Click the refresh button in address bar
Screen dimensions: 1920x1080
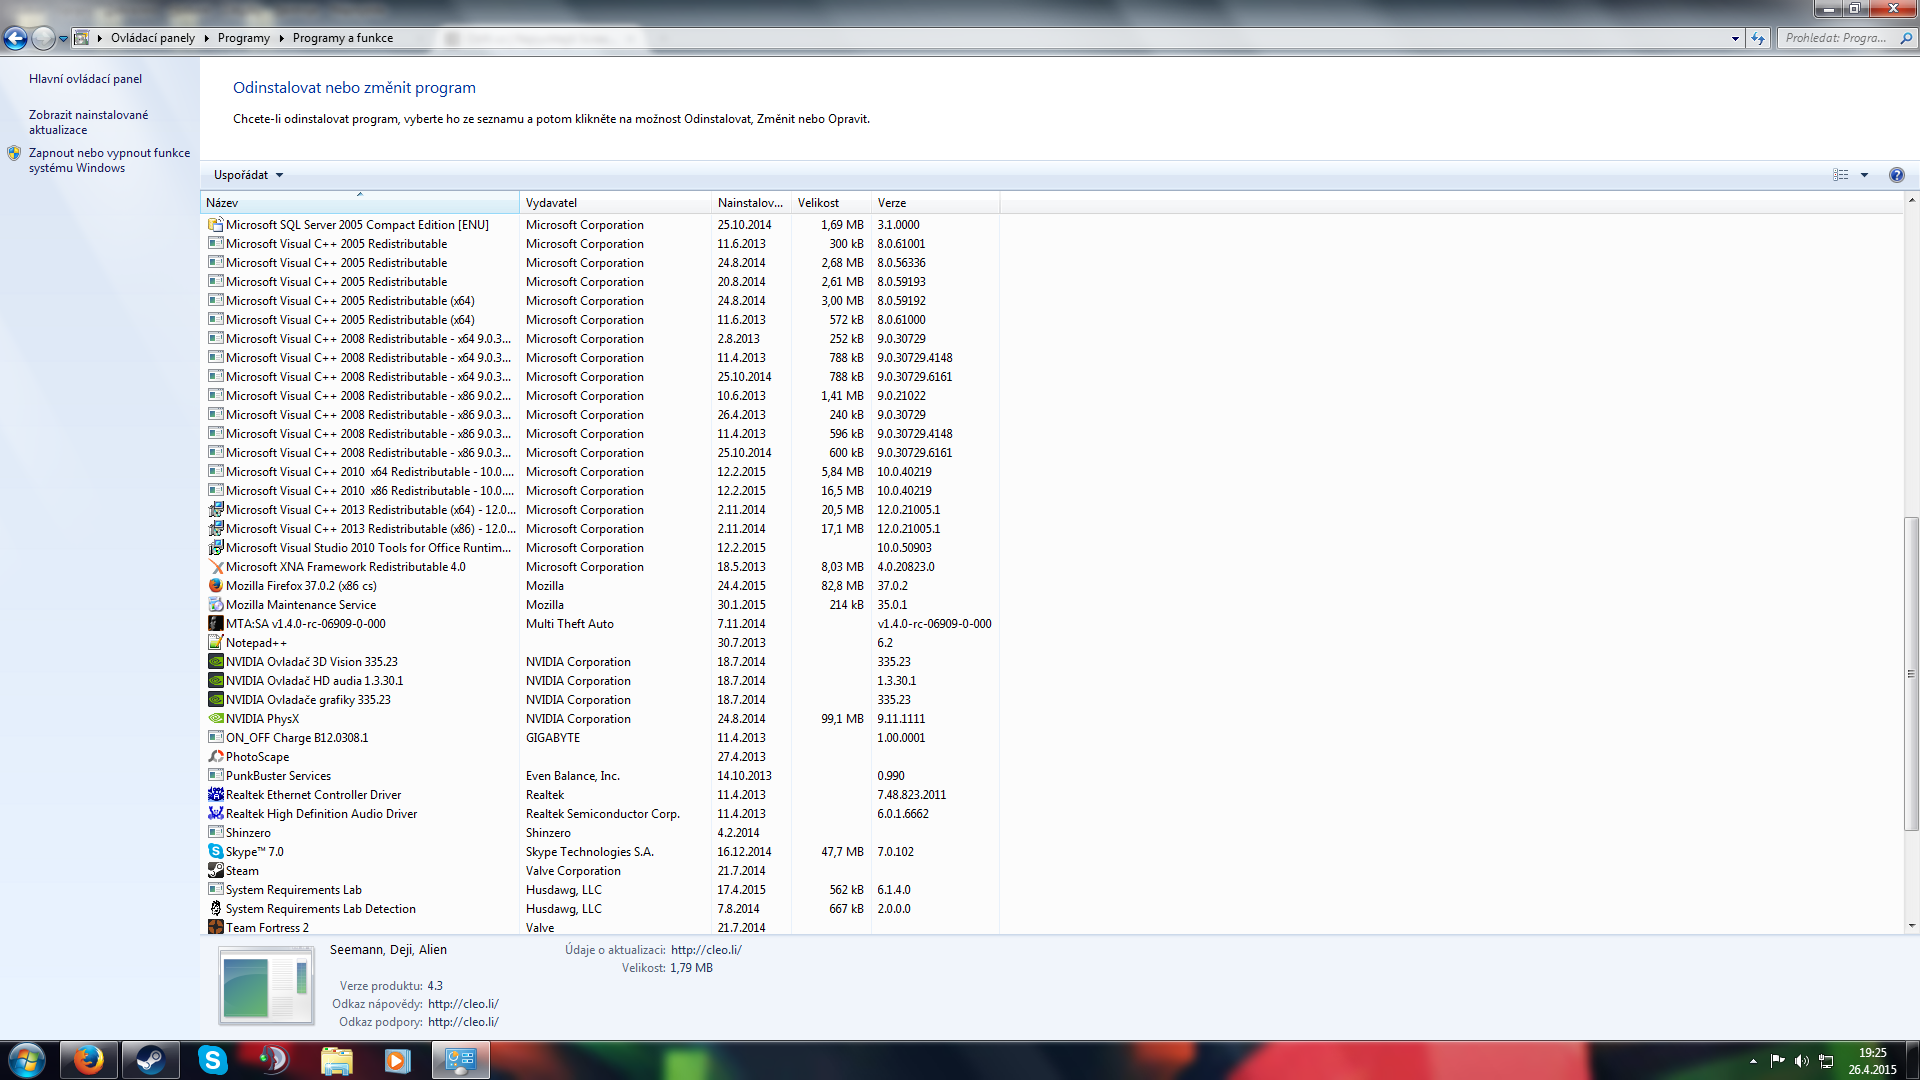(x=1758, y=38)
